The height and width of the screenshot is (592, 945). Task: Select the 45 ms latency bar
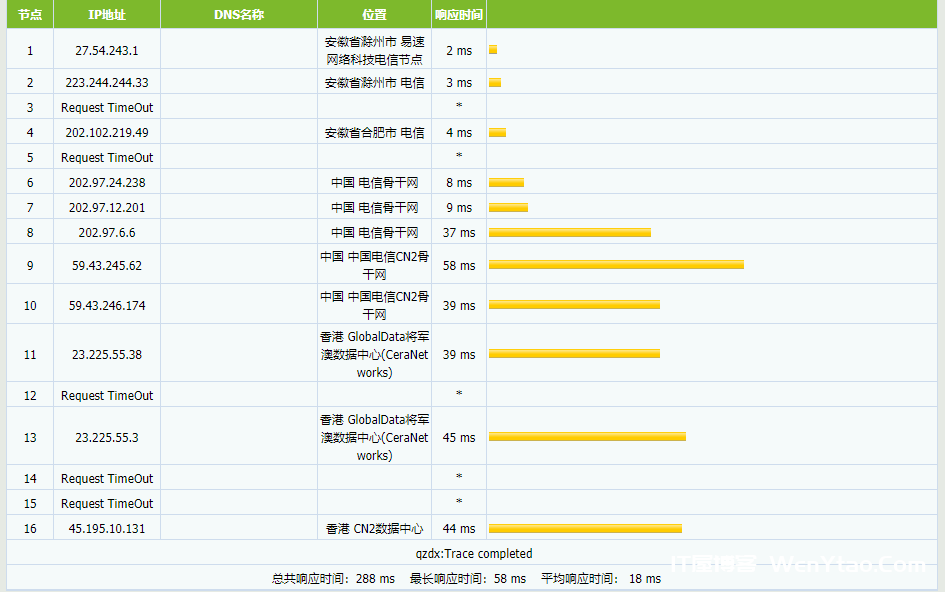(587, 437)
